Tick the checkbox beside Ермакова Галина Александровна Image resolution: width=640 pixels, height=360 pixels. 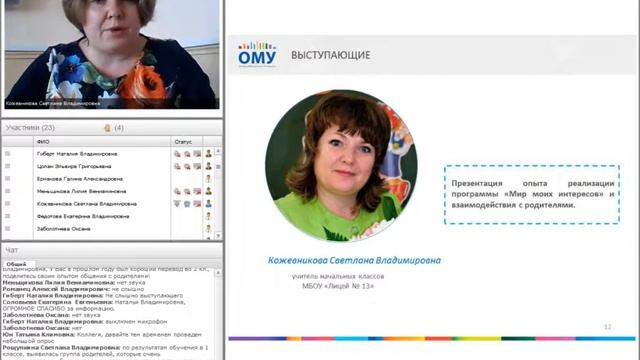click(7, 179)
